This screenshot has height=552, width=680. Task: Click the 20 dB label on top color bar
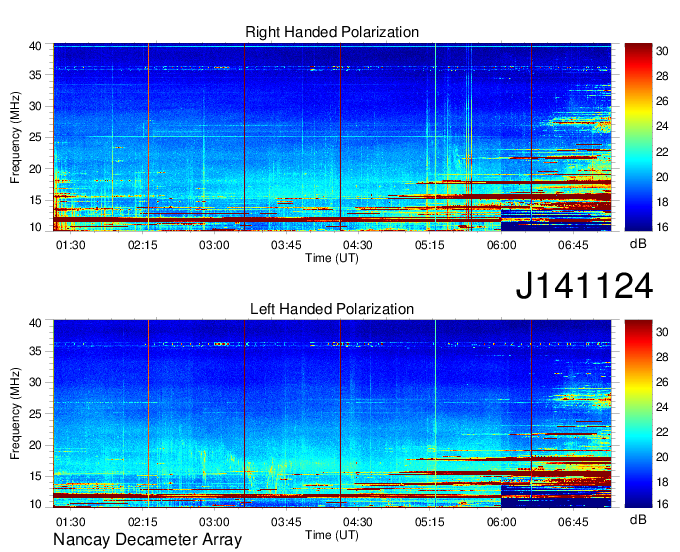point(662,177)
